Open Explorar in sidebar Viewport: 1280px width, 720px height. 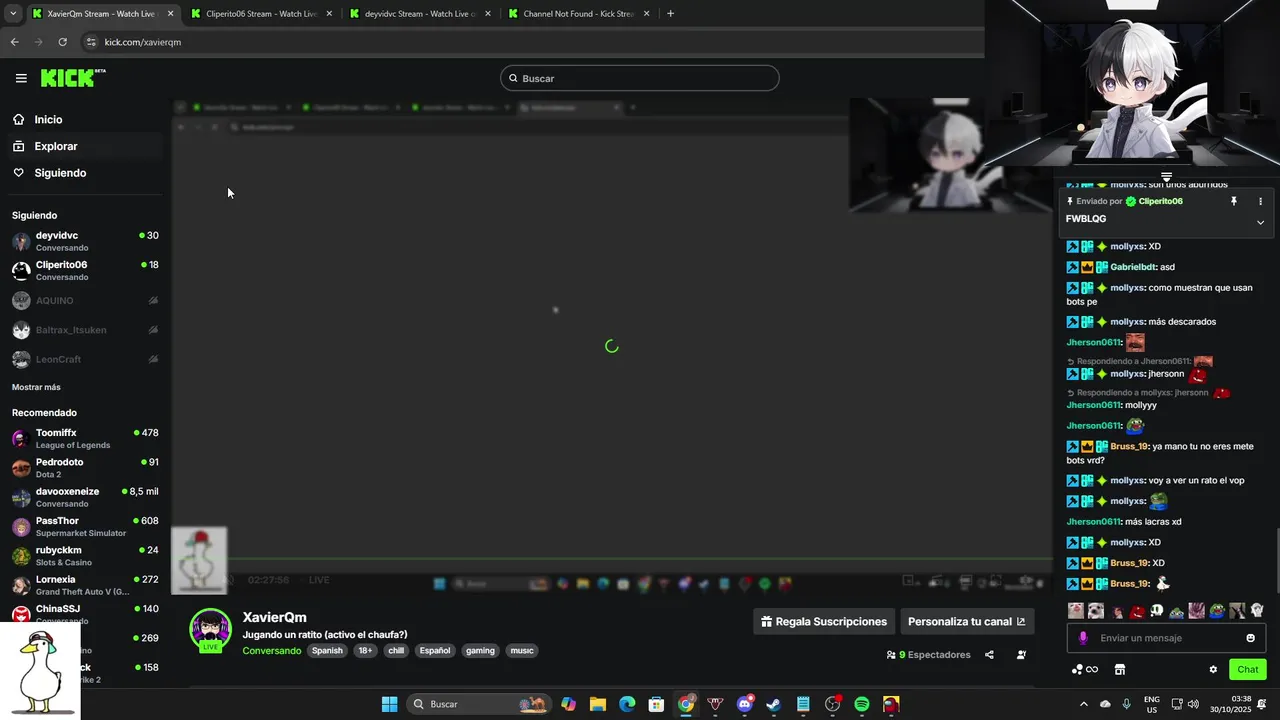pyautogui.click(x=83, y=146)
